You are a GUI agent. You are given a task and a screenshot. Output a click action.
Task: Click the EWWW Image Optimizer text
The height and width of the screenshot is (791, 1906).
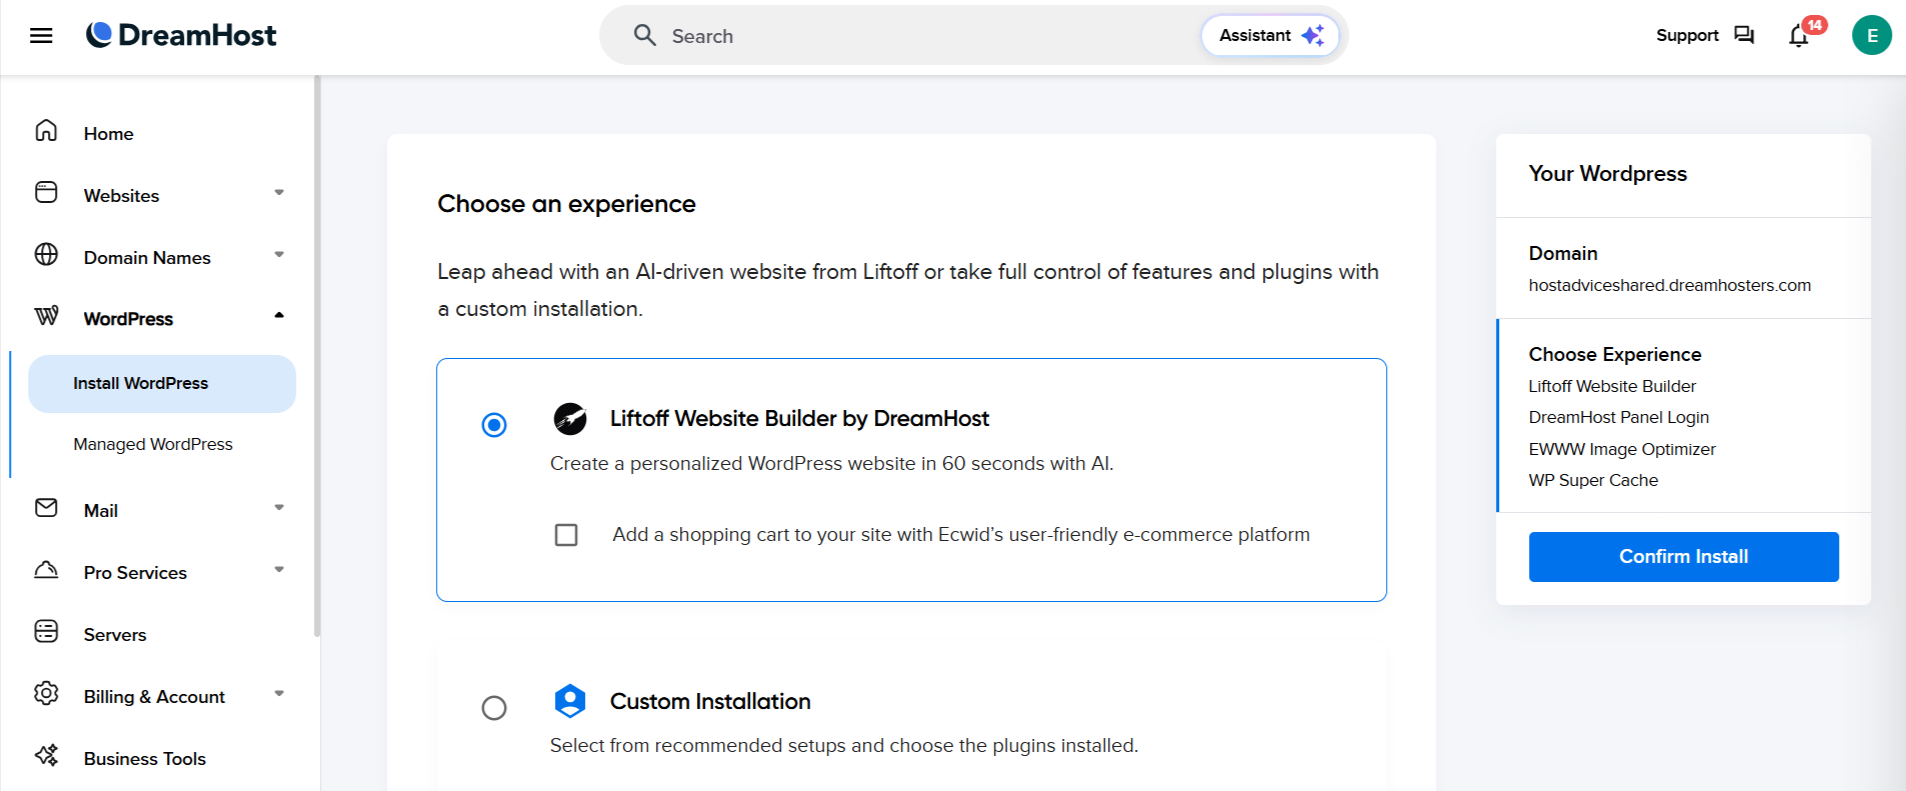click(x=1622, y=449)
